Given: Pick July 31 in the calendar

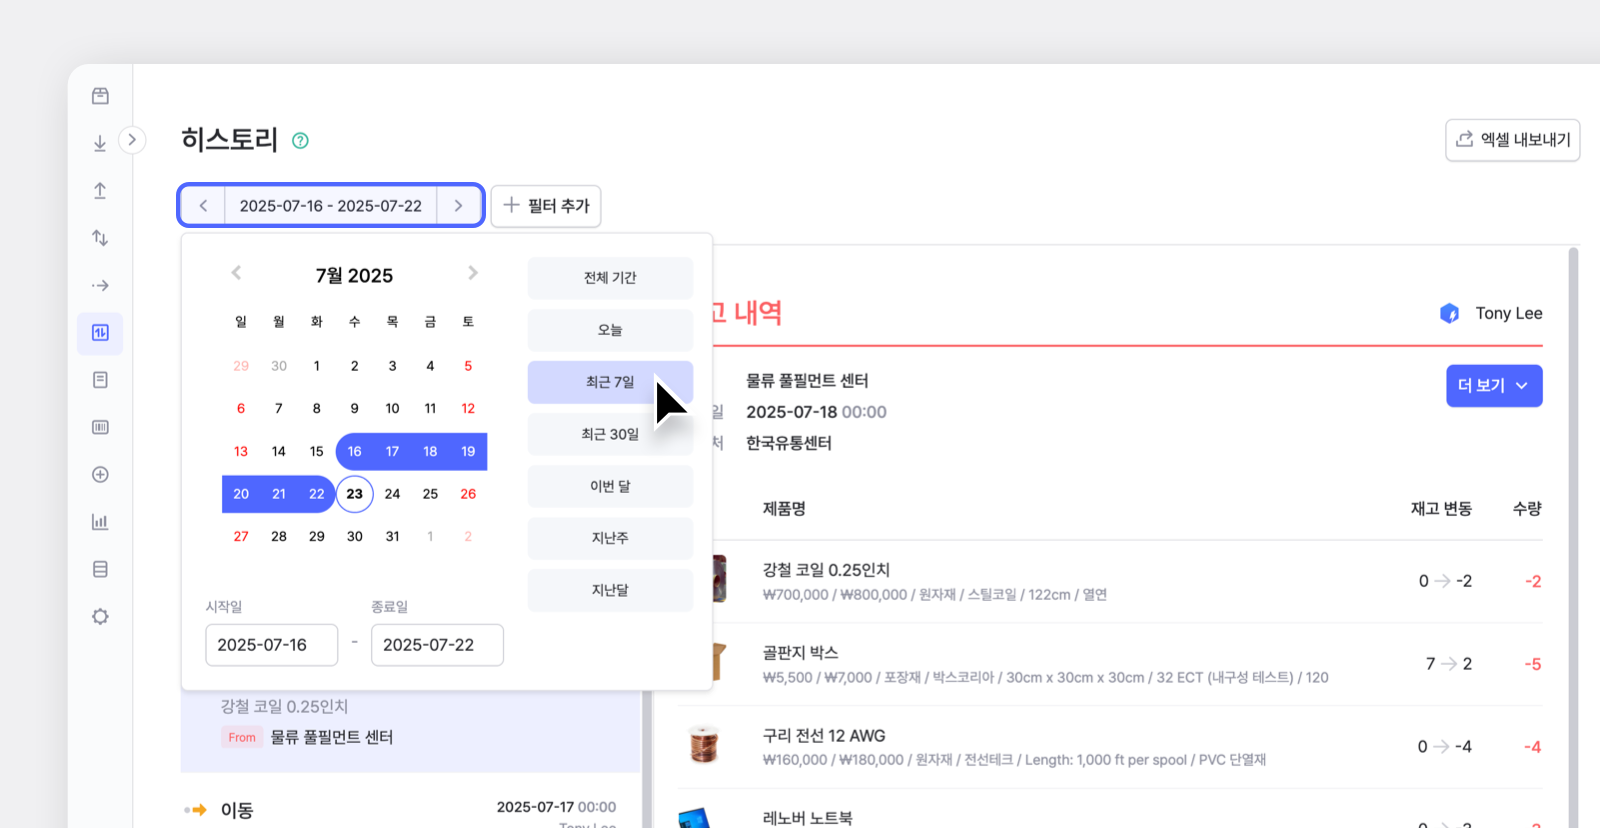Looking at the screenshot, I should click(393, 537).
